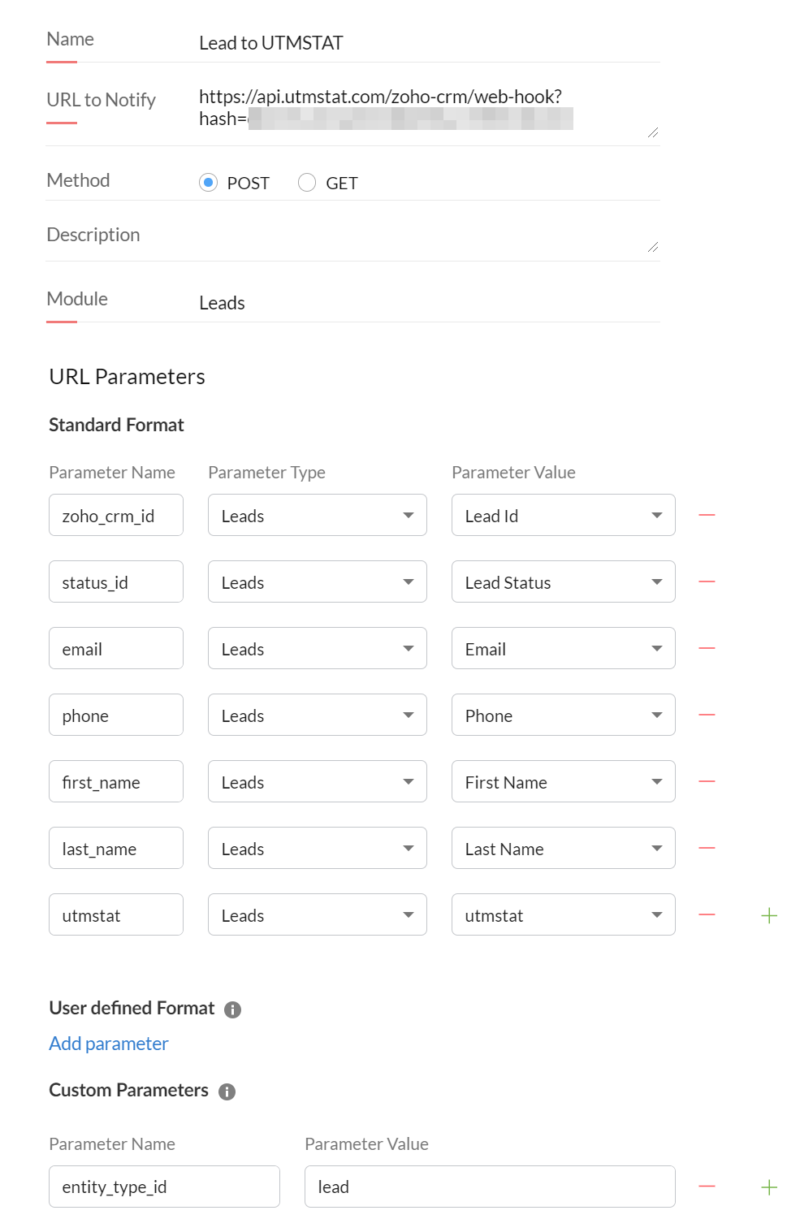Screen dimensions: 800x1219
Task: Click the Description text area
Action: (425, 236)
